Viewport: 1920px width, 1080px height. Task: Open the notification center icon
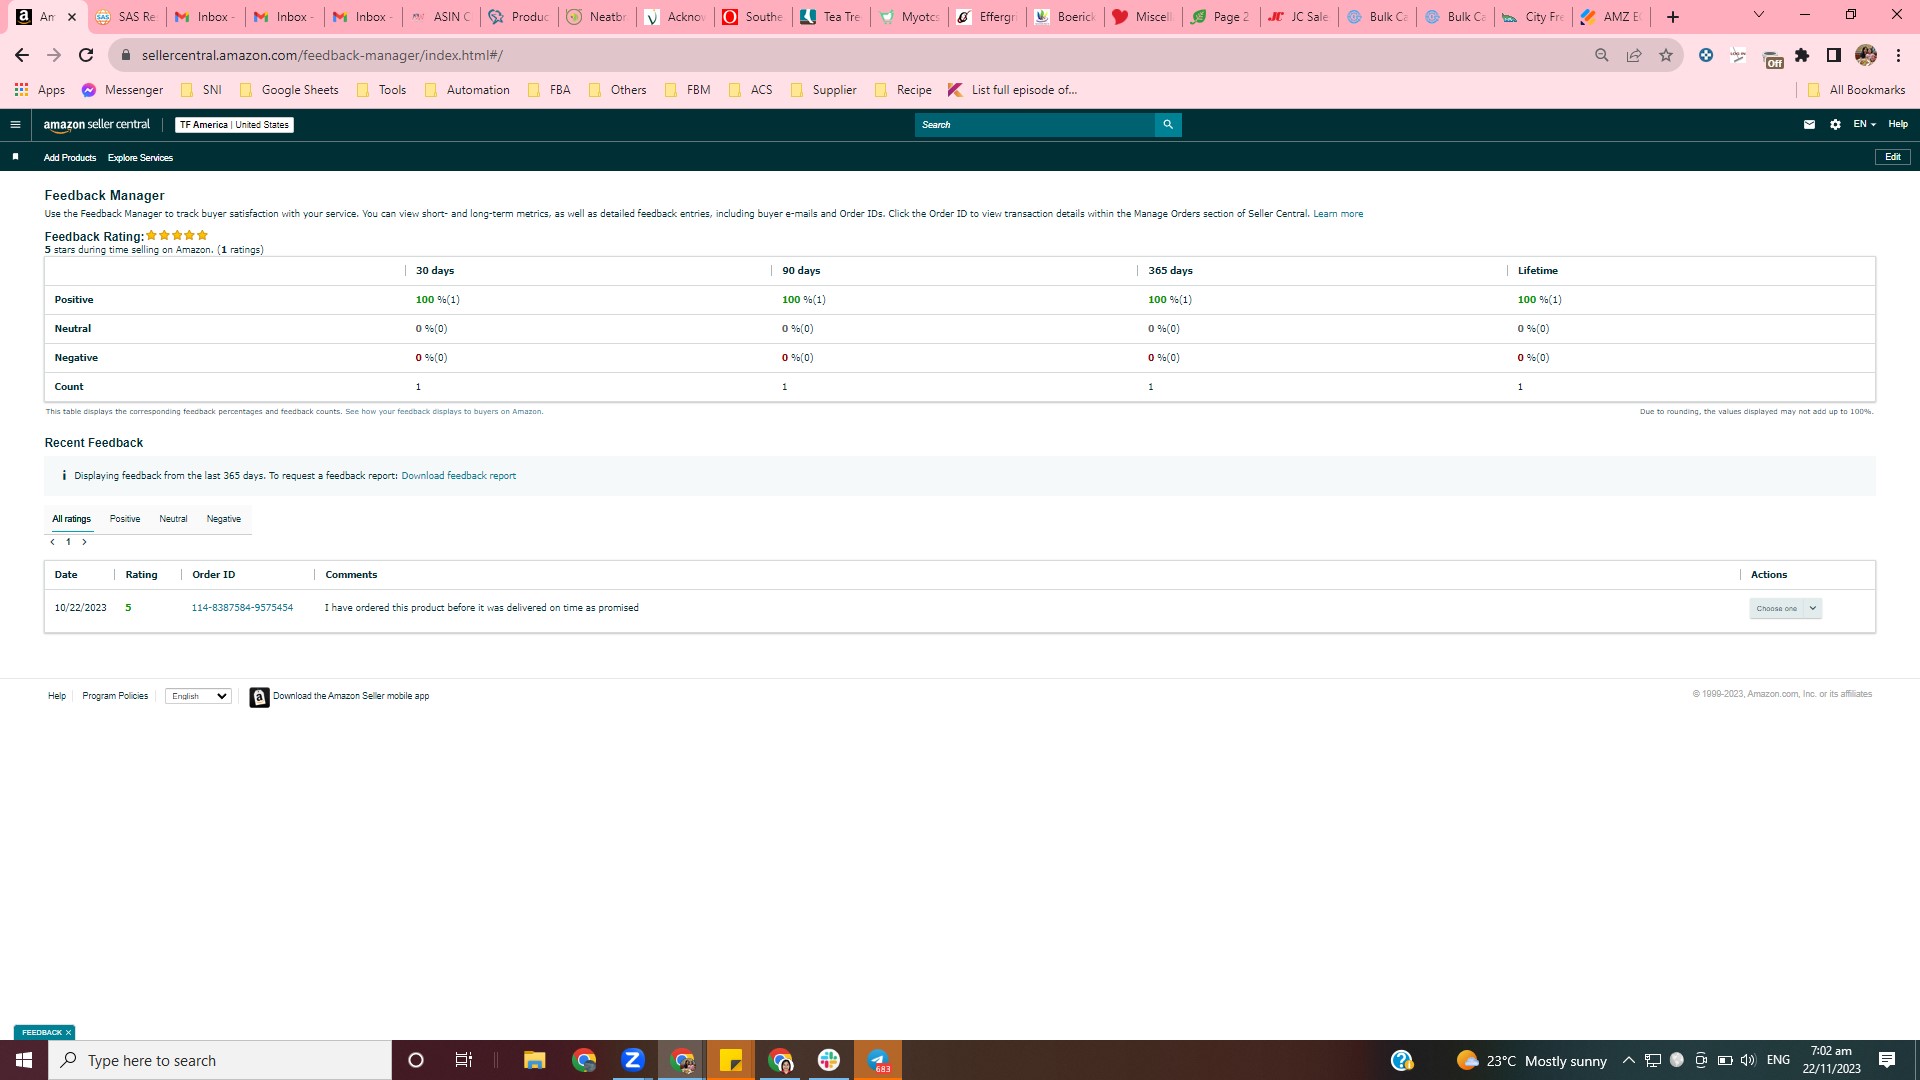click(1887, 1060)
